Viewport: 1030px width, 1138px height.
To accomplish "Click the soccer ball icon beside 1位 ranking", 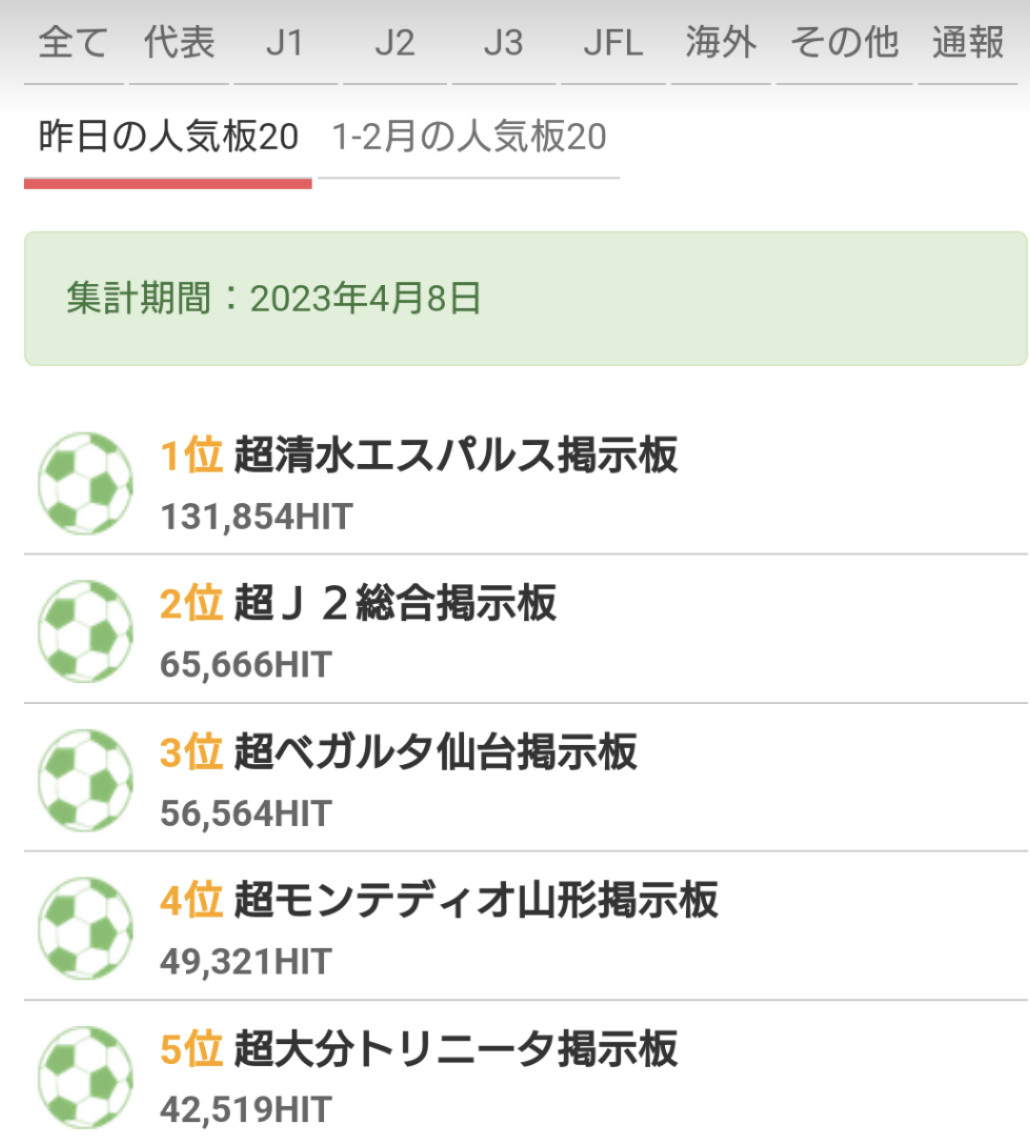I will (86, 483).
